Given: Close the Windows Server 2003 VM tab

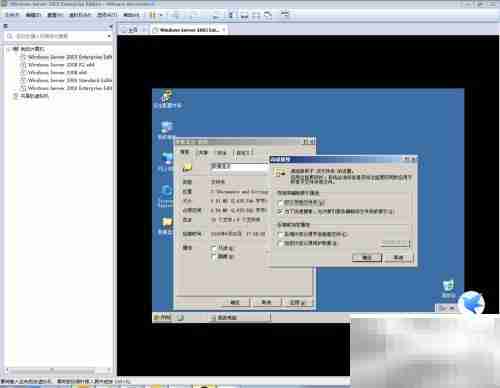Looking at the screenshot, I should pos(224,30).
